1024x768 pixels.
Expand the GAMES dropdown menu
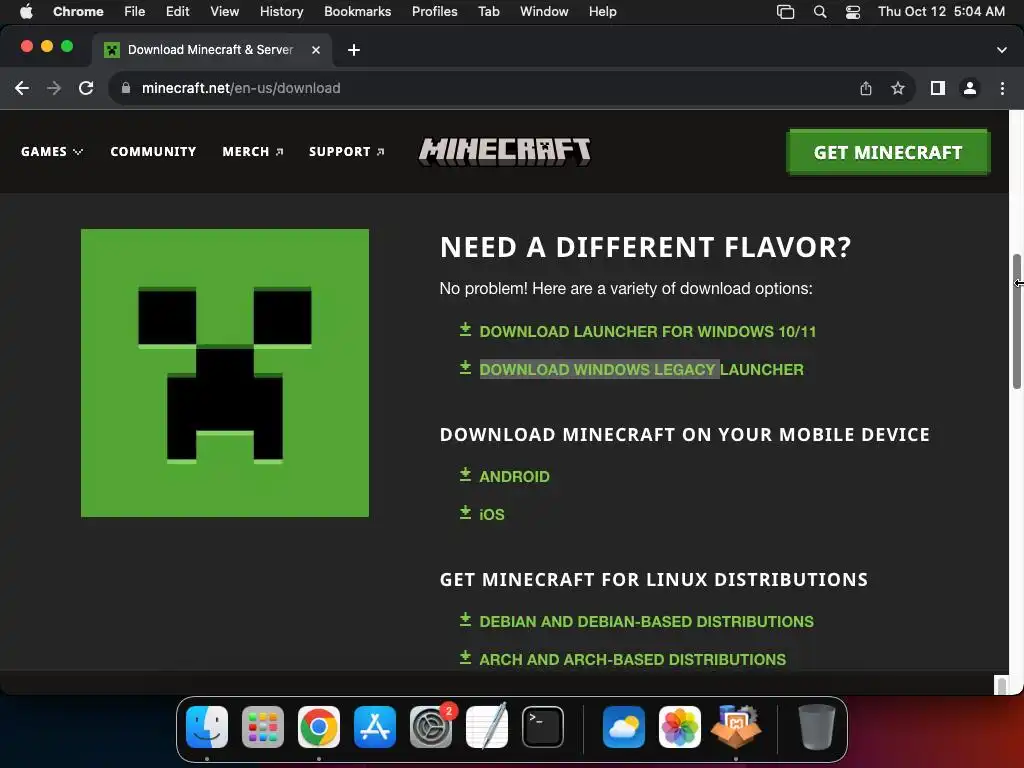click(52, 152)
